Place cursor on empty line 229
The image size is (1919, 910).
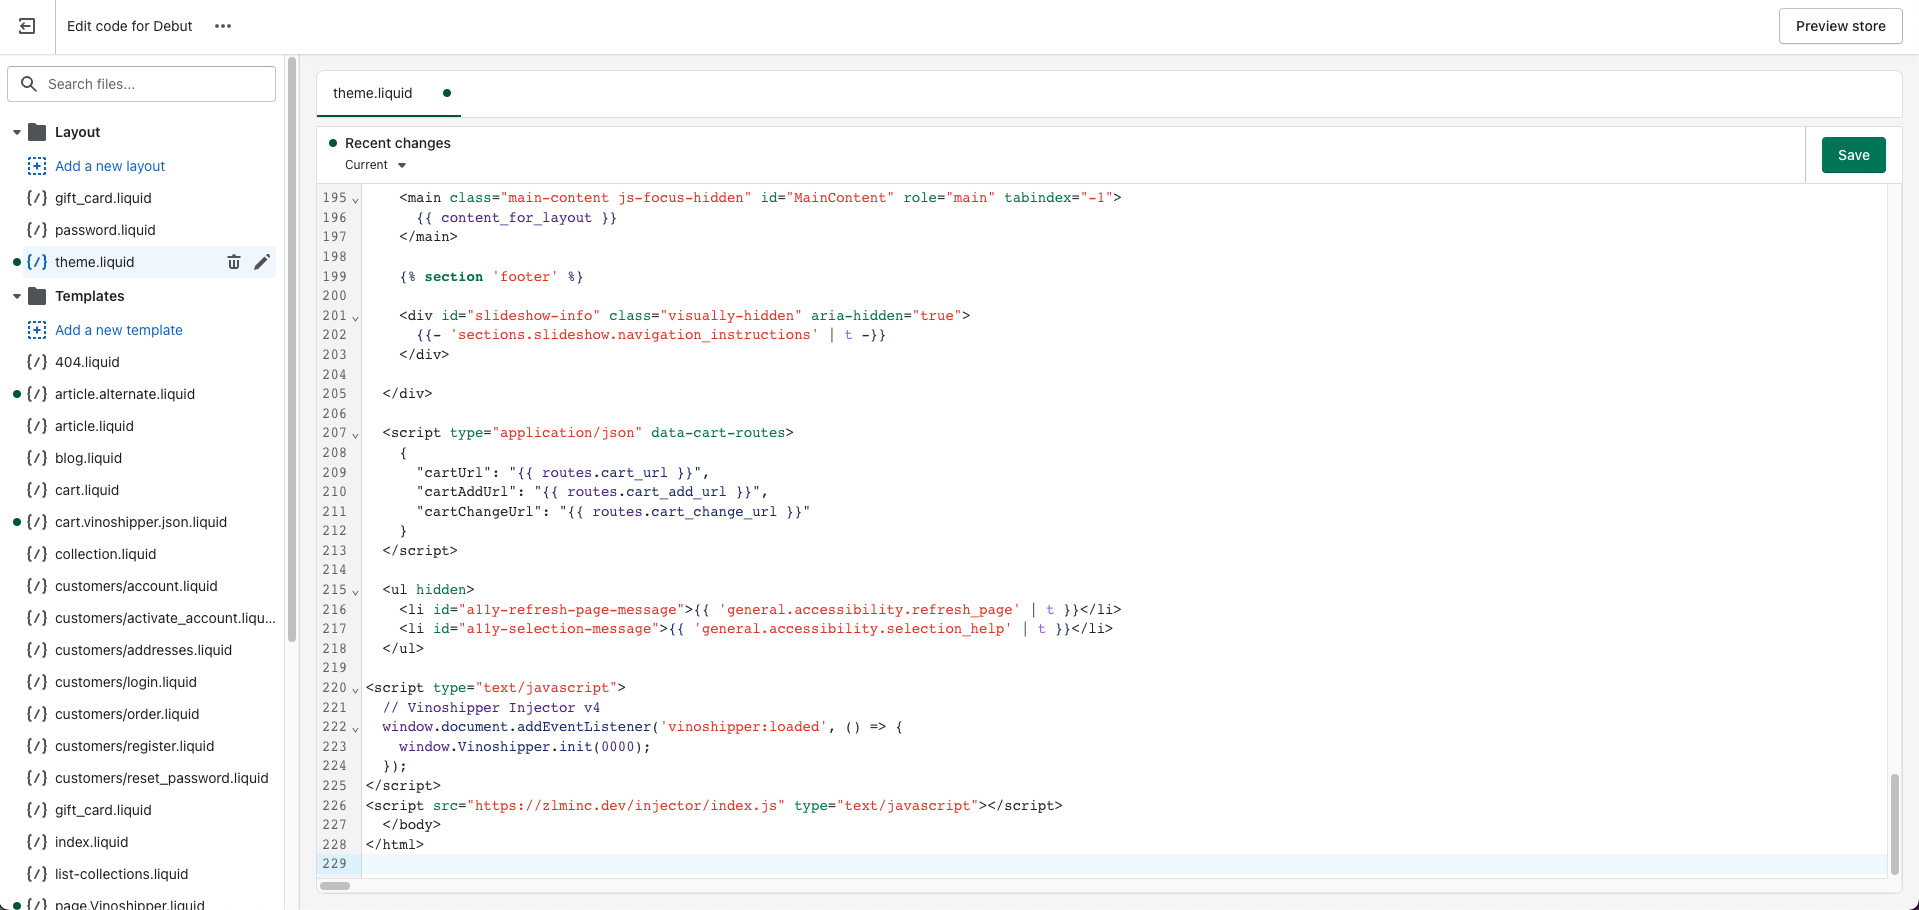pos(1124,864)
